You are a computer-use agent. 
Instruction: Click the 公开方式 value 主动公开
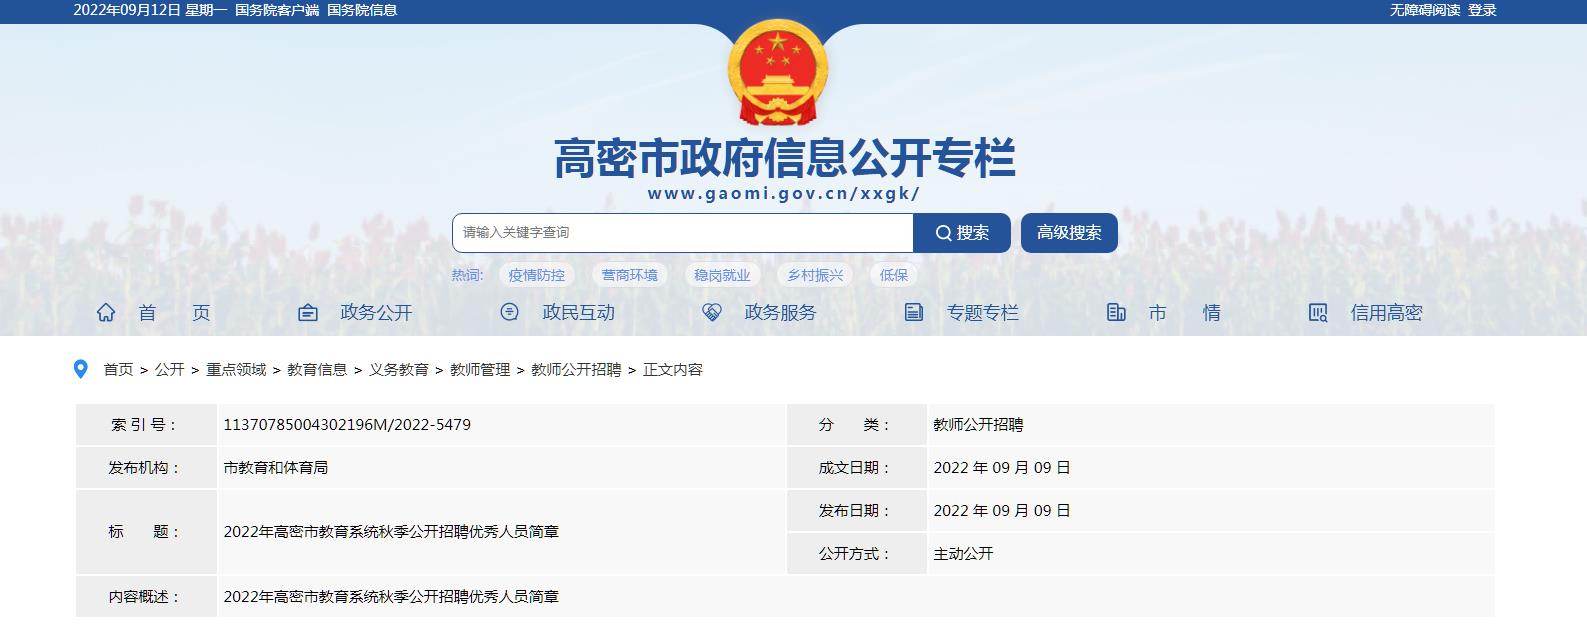coord(963,554)
